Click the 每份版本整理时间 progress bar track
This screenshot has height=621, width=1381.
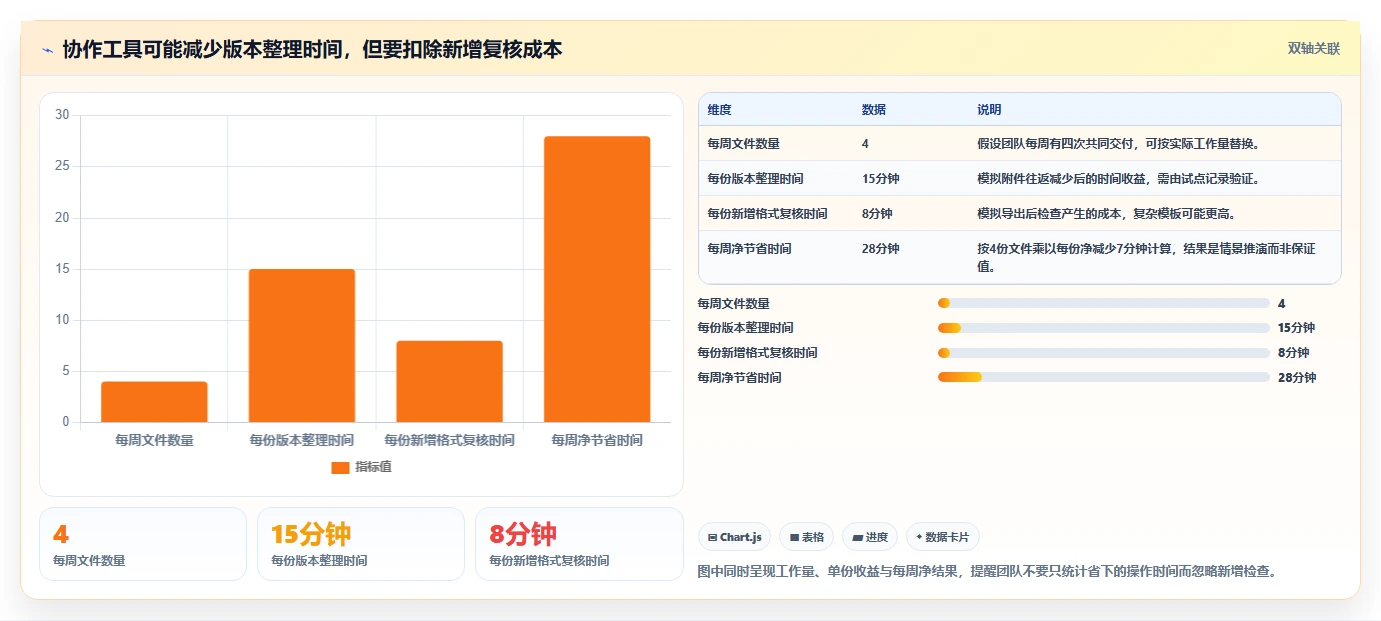coord(1104,328)
